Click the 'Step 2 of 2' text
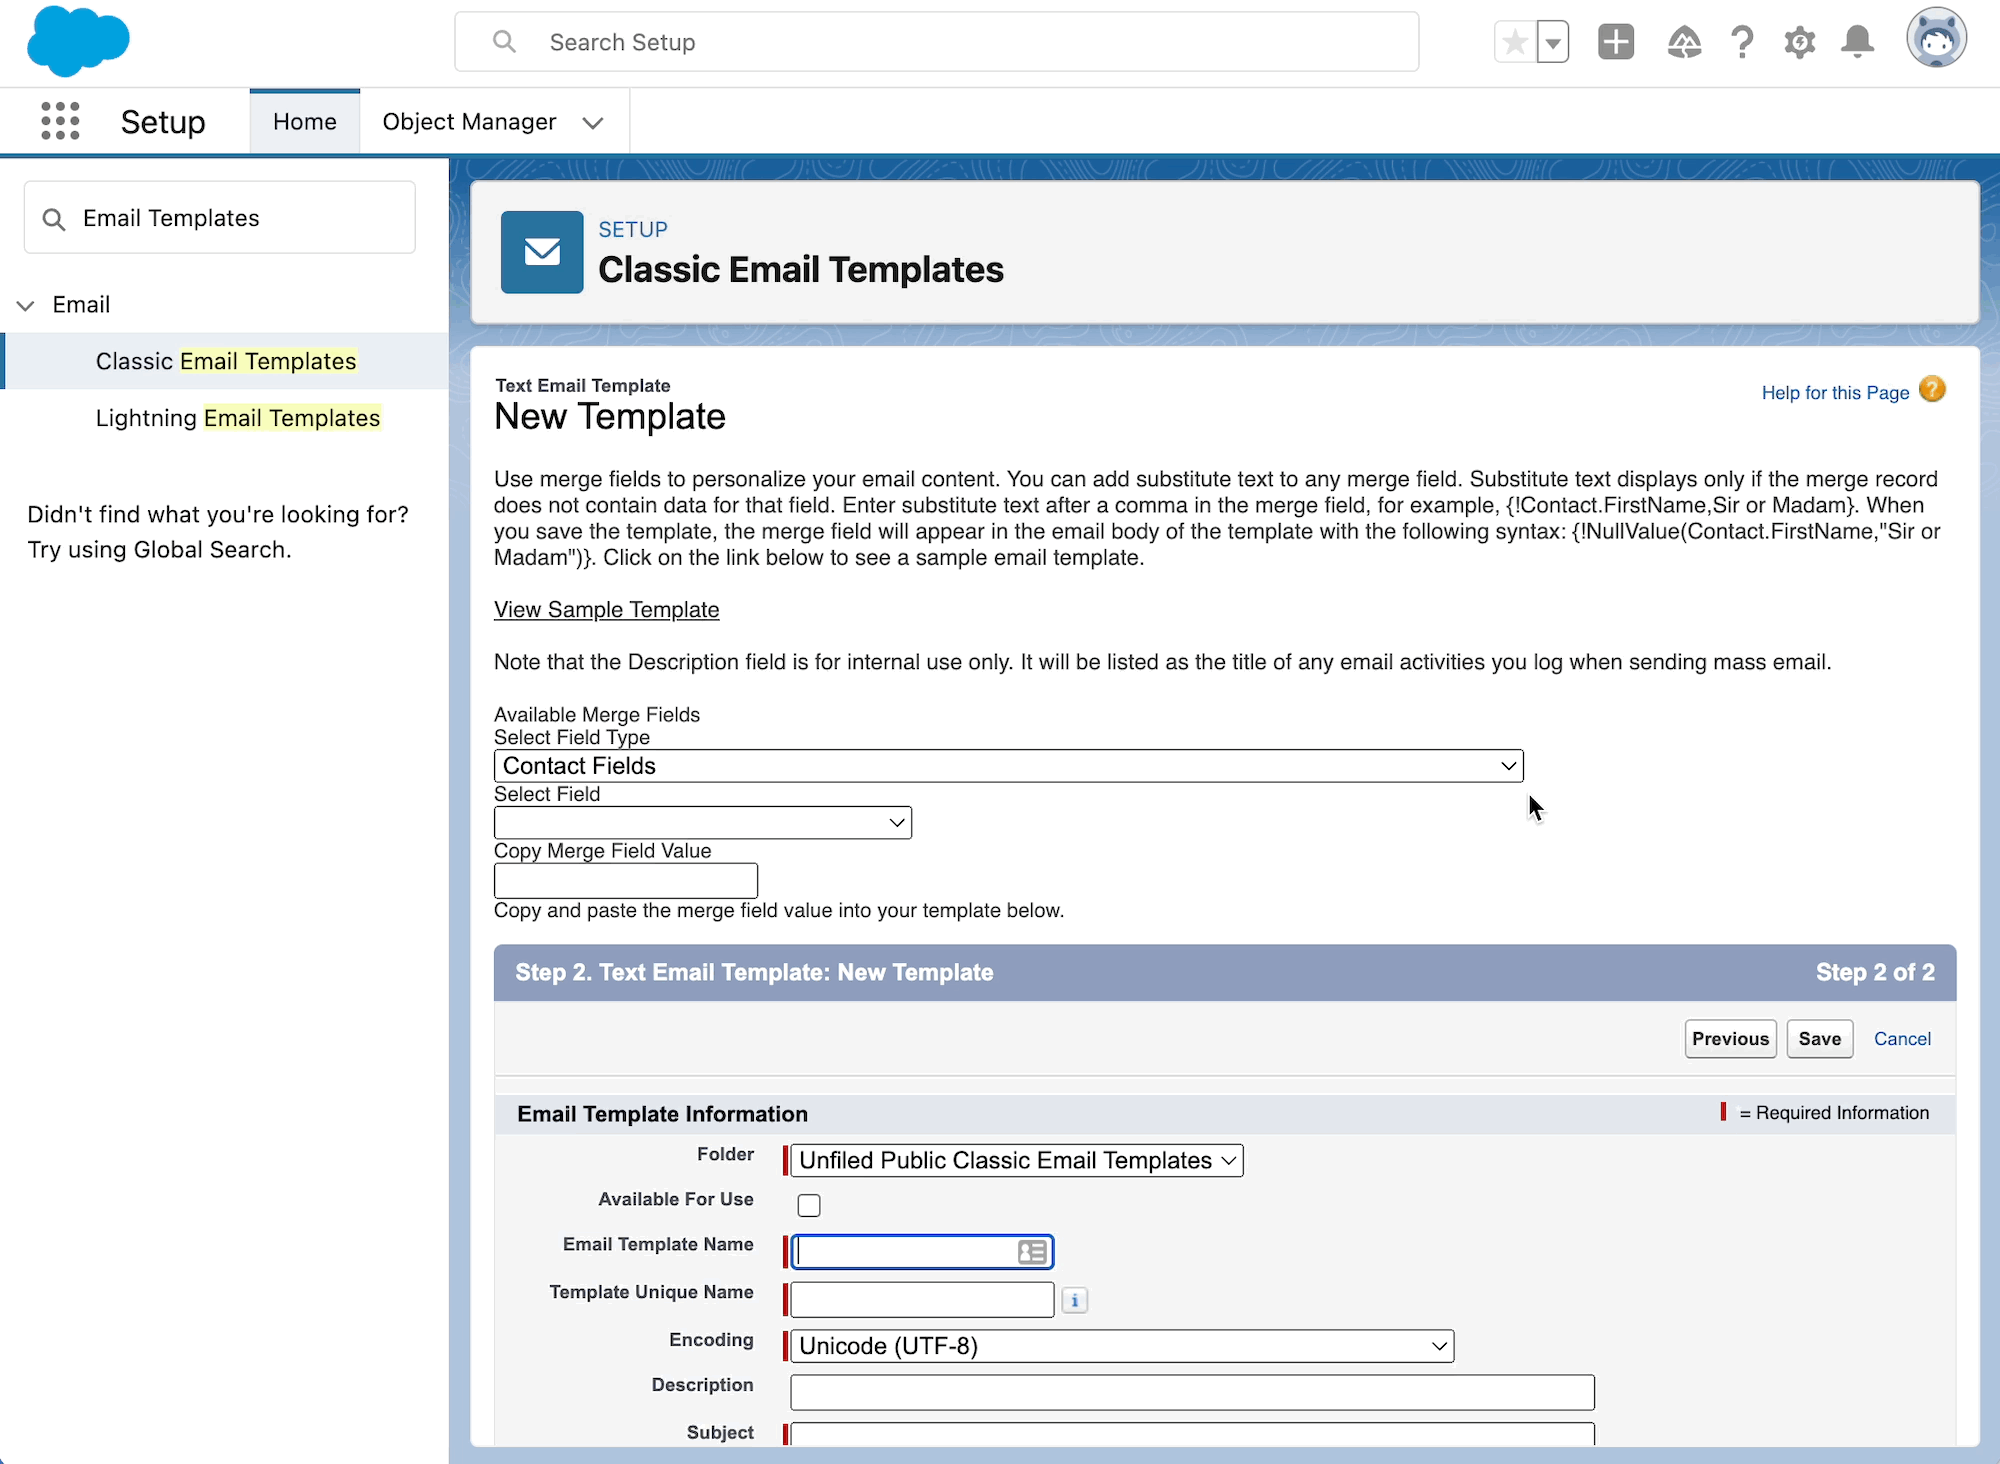This screenshot has width=2000, height=1464. (1875, 973)
